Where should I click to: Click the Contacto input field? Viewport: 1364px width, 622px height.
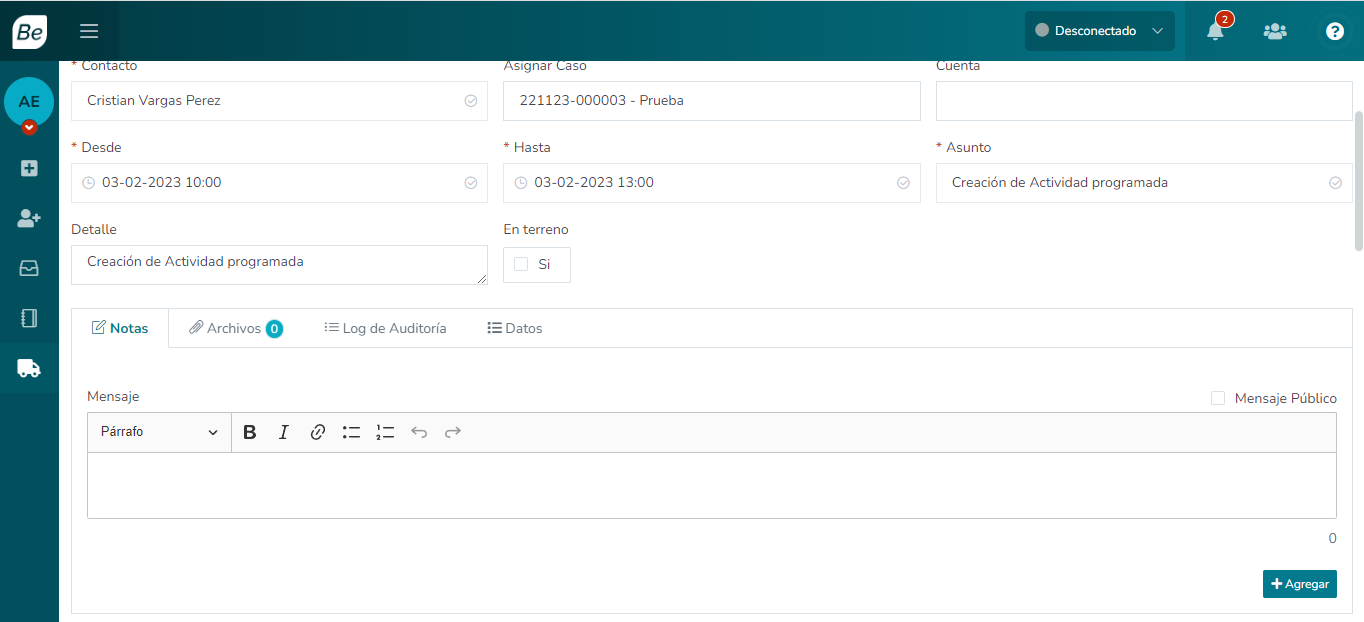279,101
